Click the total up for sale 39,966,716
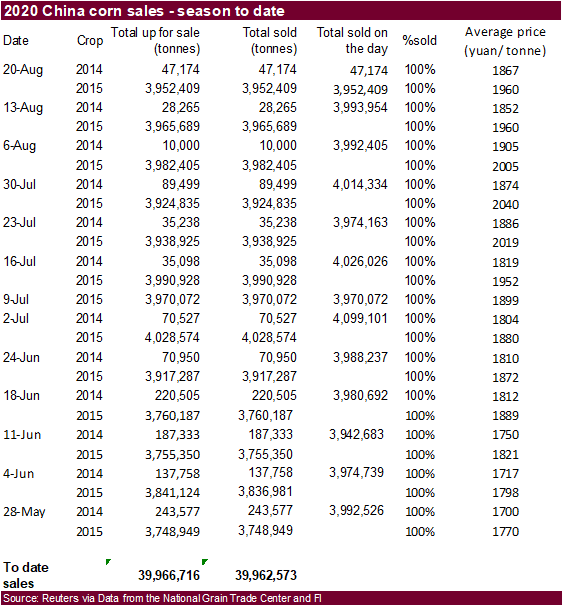The height and width of the screenshot is (607, 563). (x=169, y=575)
